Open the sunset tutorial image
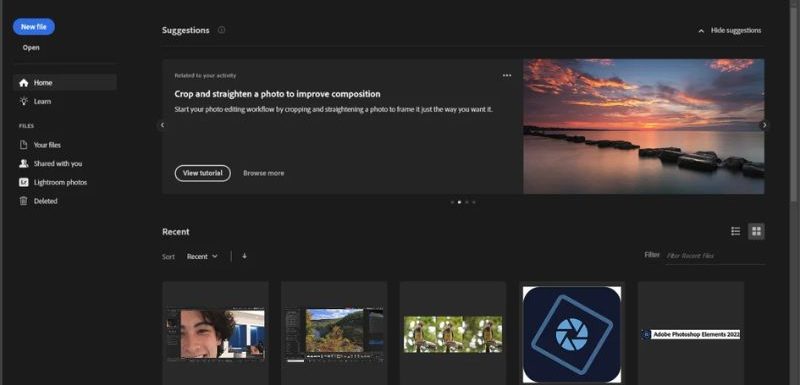Image resolution: width=800 pixels, height=385 pixels. (644, 126)
